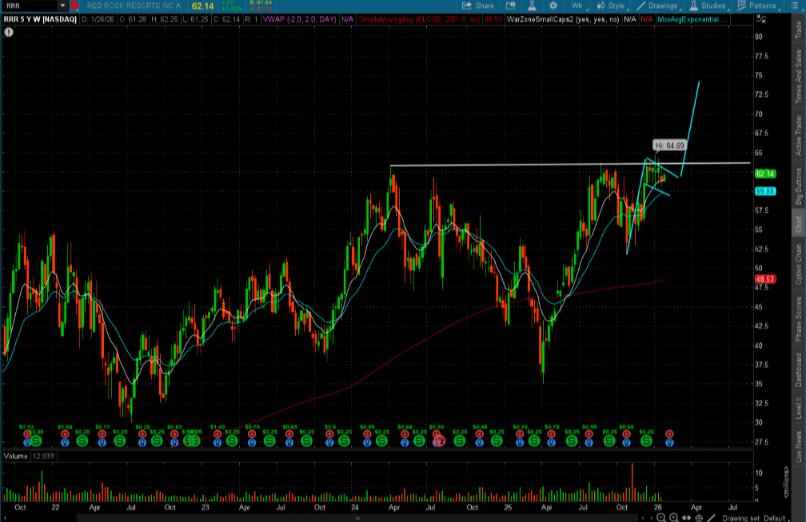Click the green 62.14 price axis label
This screenshot has height=522, width=806.
(x=765, y=174)
